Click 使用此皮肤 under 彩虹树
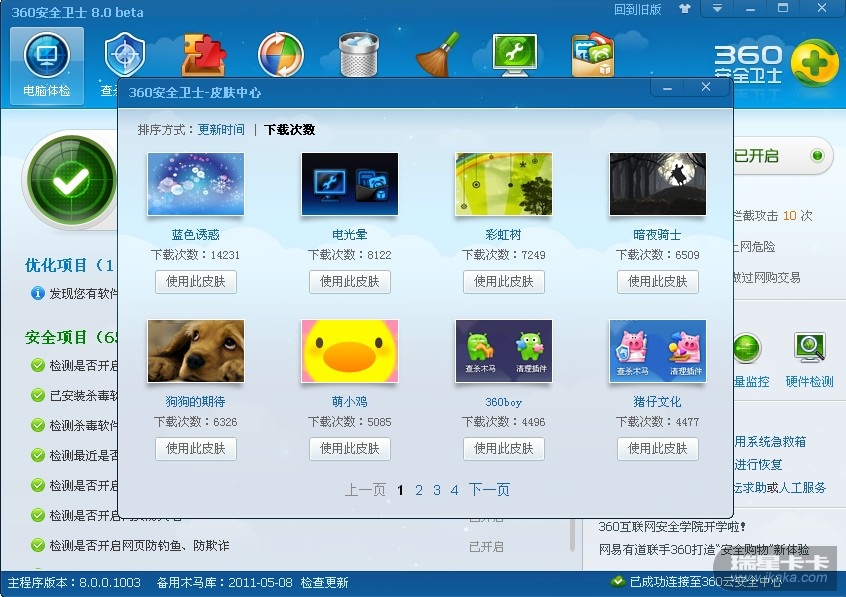The image size is (846, 597). pyautogui.click(x=503, y=282)
